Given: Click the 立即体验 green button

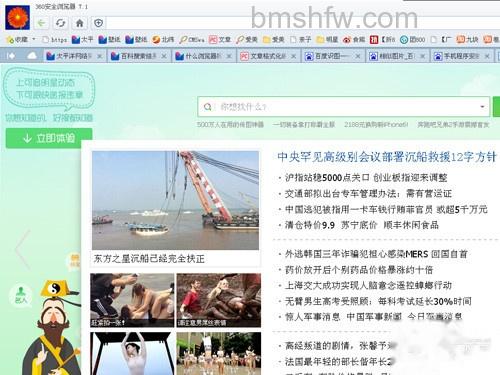Looking at the screenshot, I should coord(49,138).
